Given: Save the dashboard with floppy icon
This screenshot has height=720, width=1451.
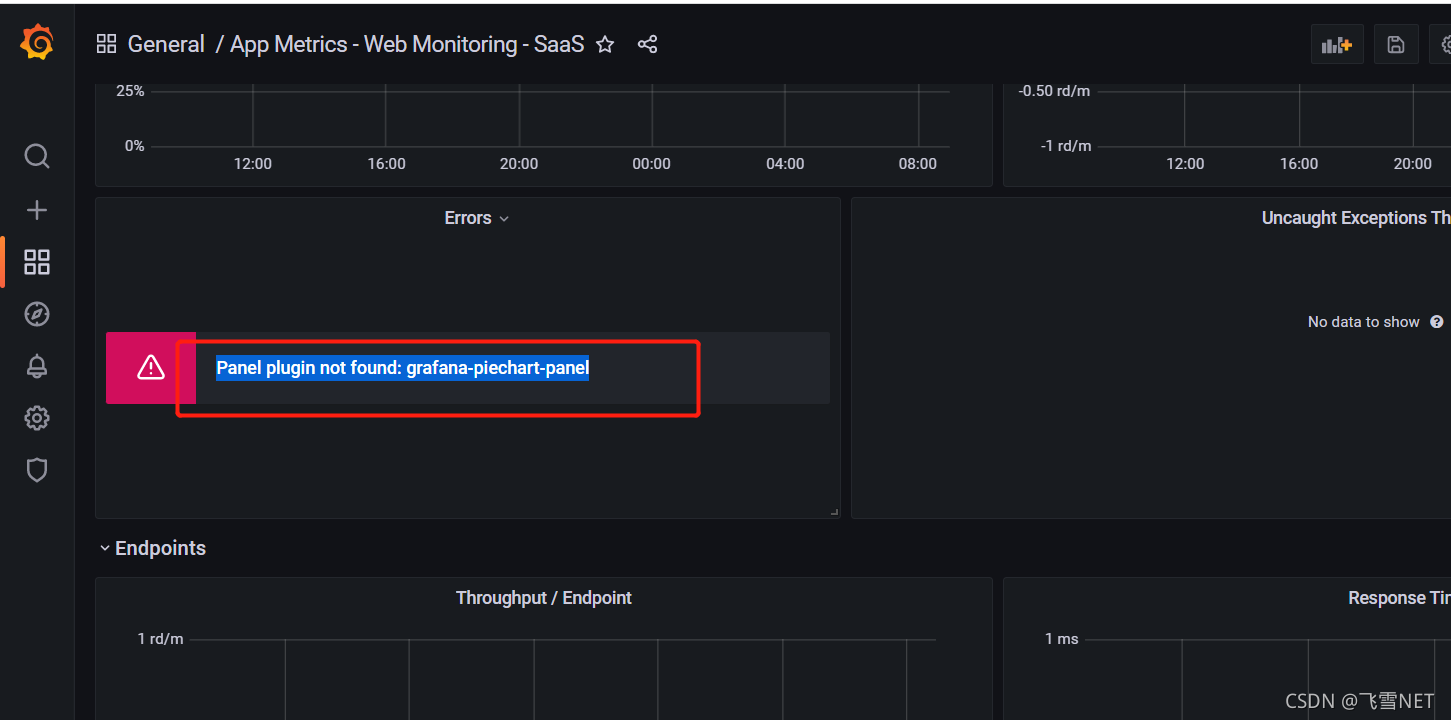Looking at the screenshot, I should [x=1396, y=44].
